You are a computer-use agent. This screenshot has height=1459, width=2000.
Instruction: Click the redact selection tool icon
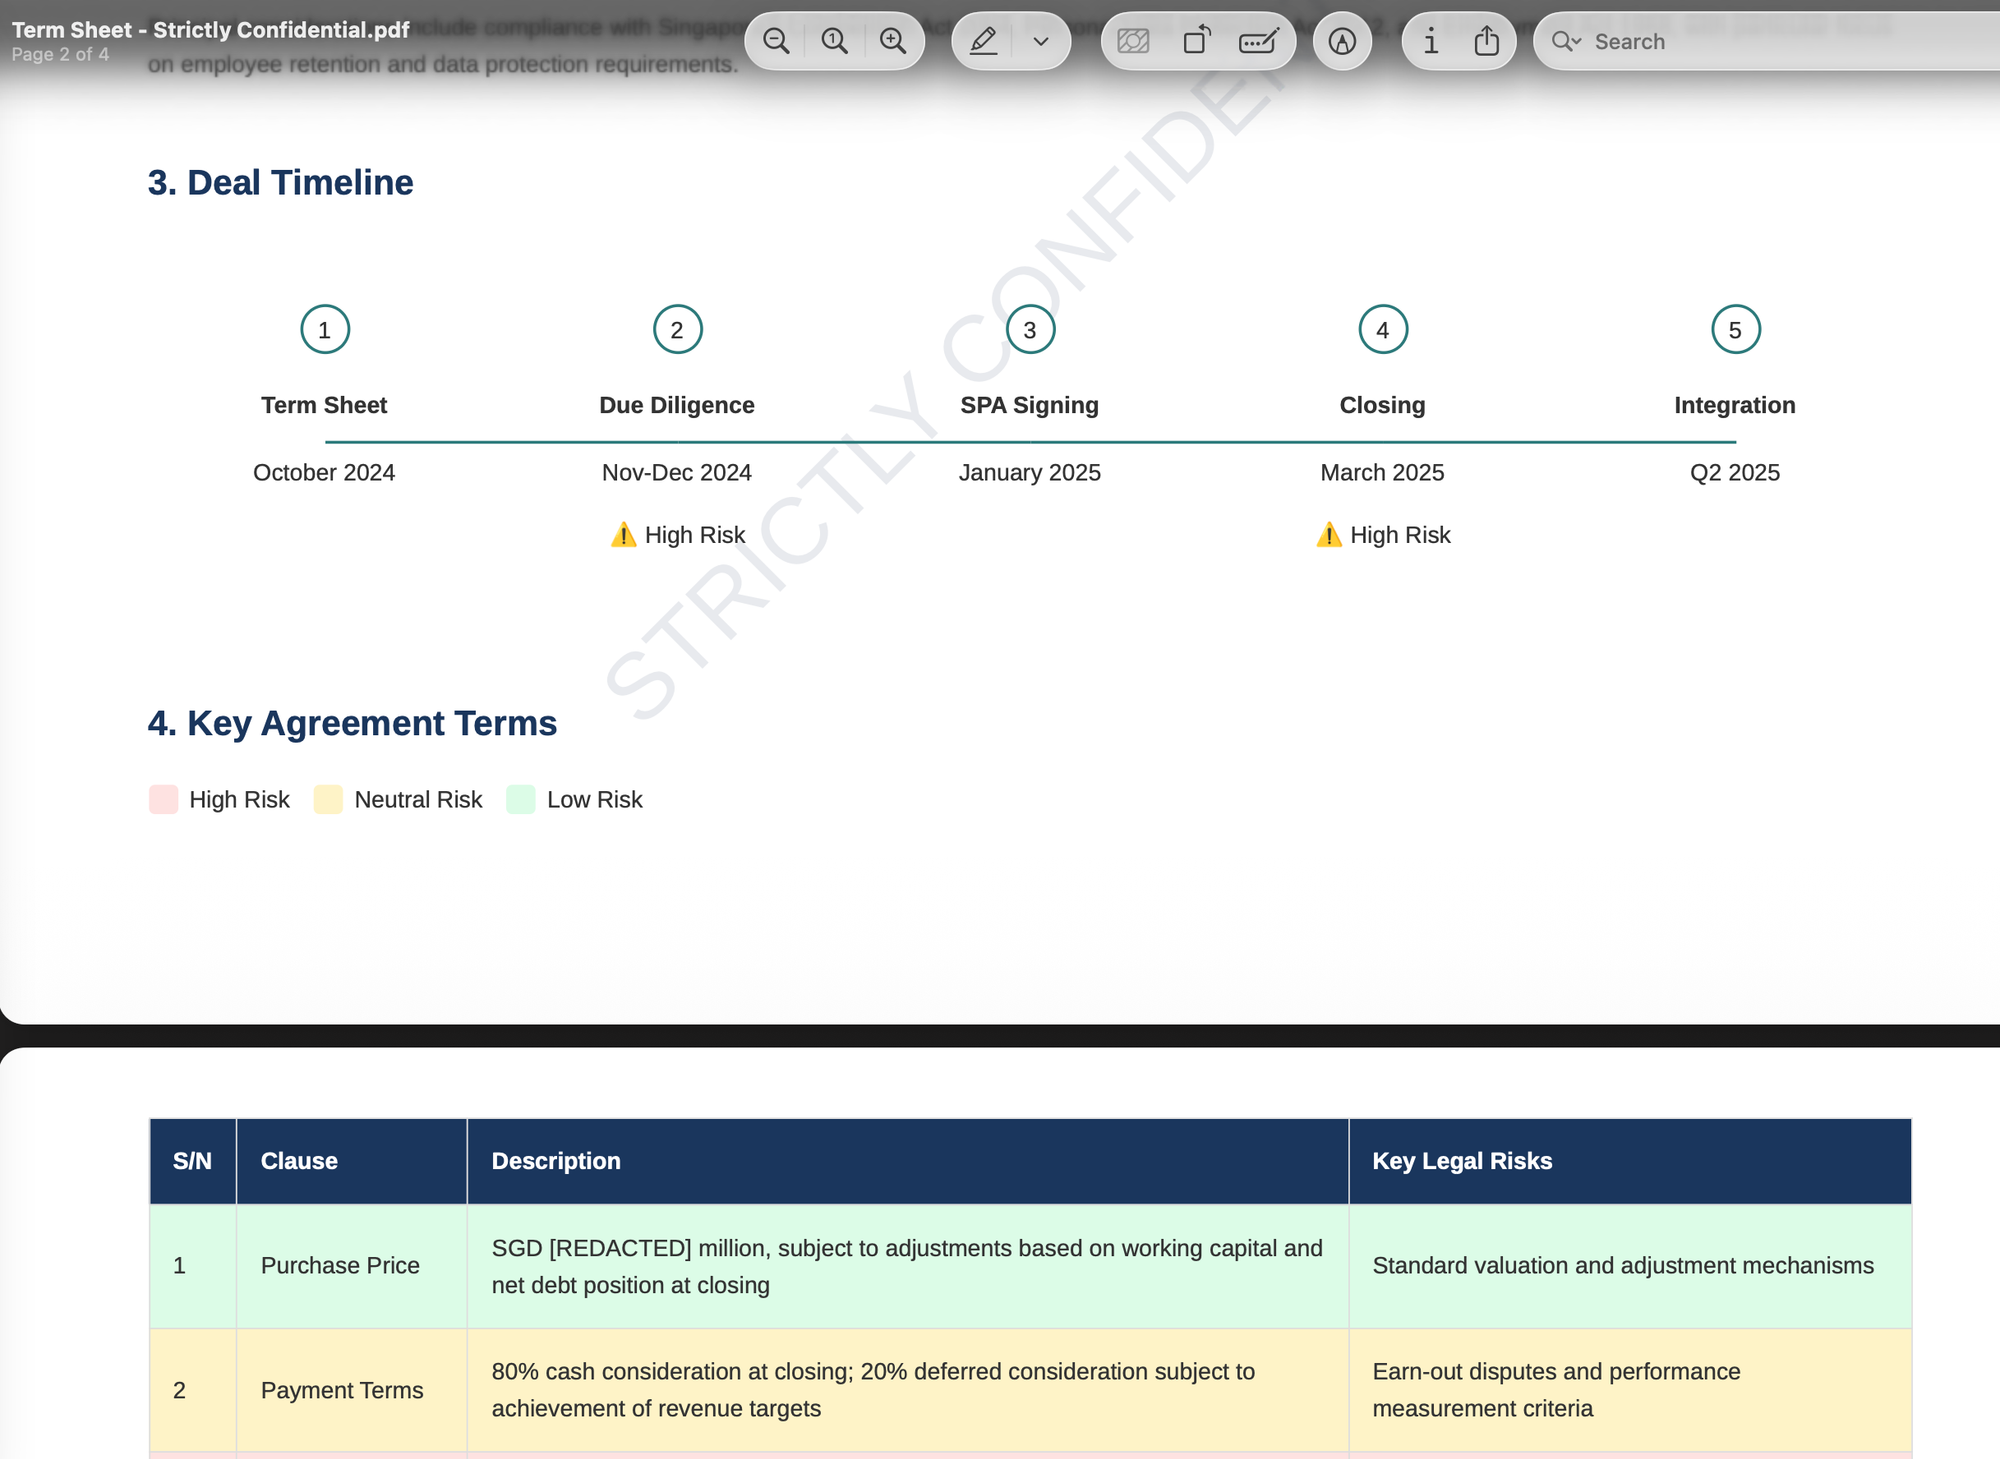1133,41
